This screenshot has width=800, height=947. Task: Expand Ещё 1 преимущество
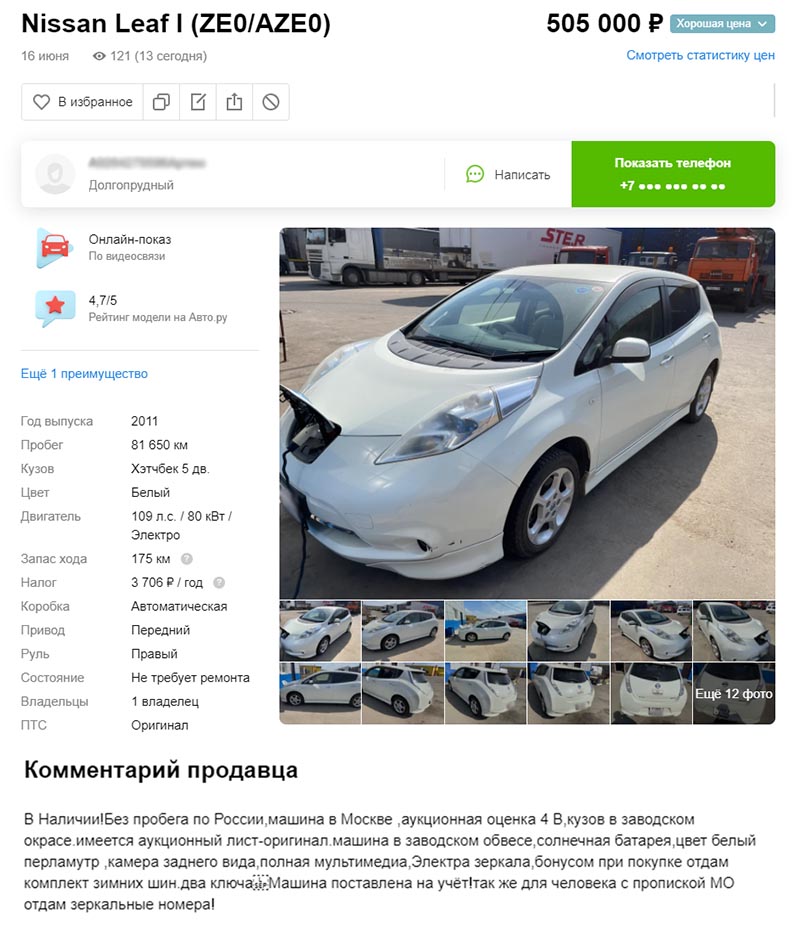84,373
